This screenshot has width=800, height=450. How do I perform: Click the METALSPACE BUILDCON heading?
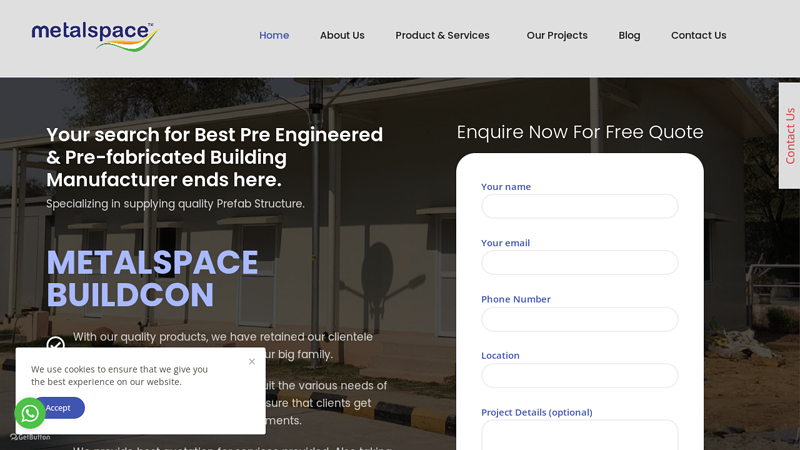152,279
